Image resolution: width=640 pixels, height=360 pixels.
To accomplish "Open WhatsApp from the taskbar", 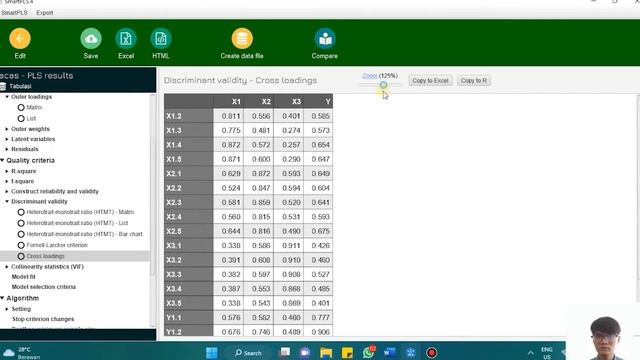I will [369, 352].
